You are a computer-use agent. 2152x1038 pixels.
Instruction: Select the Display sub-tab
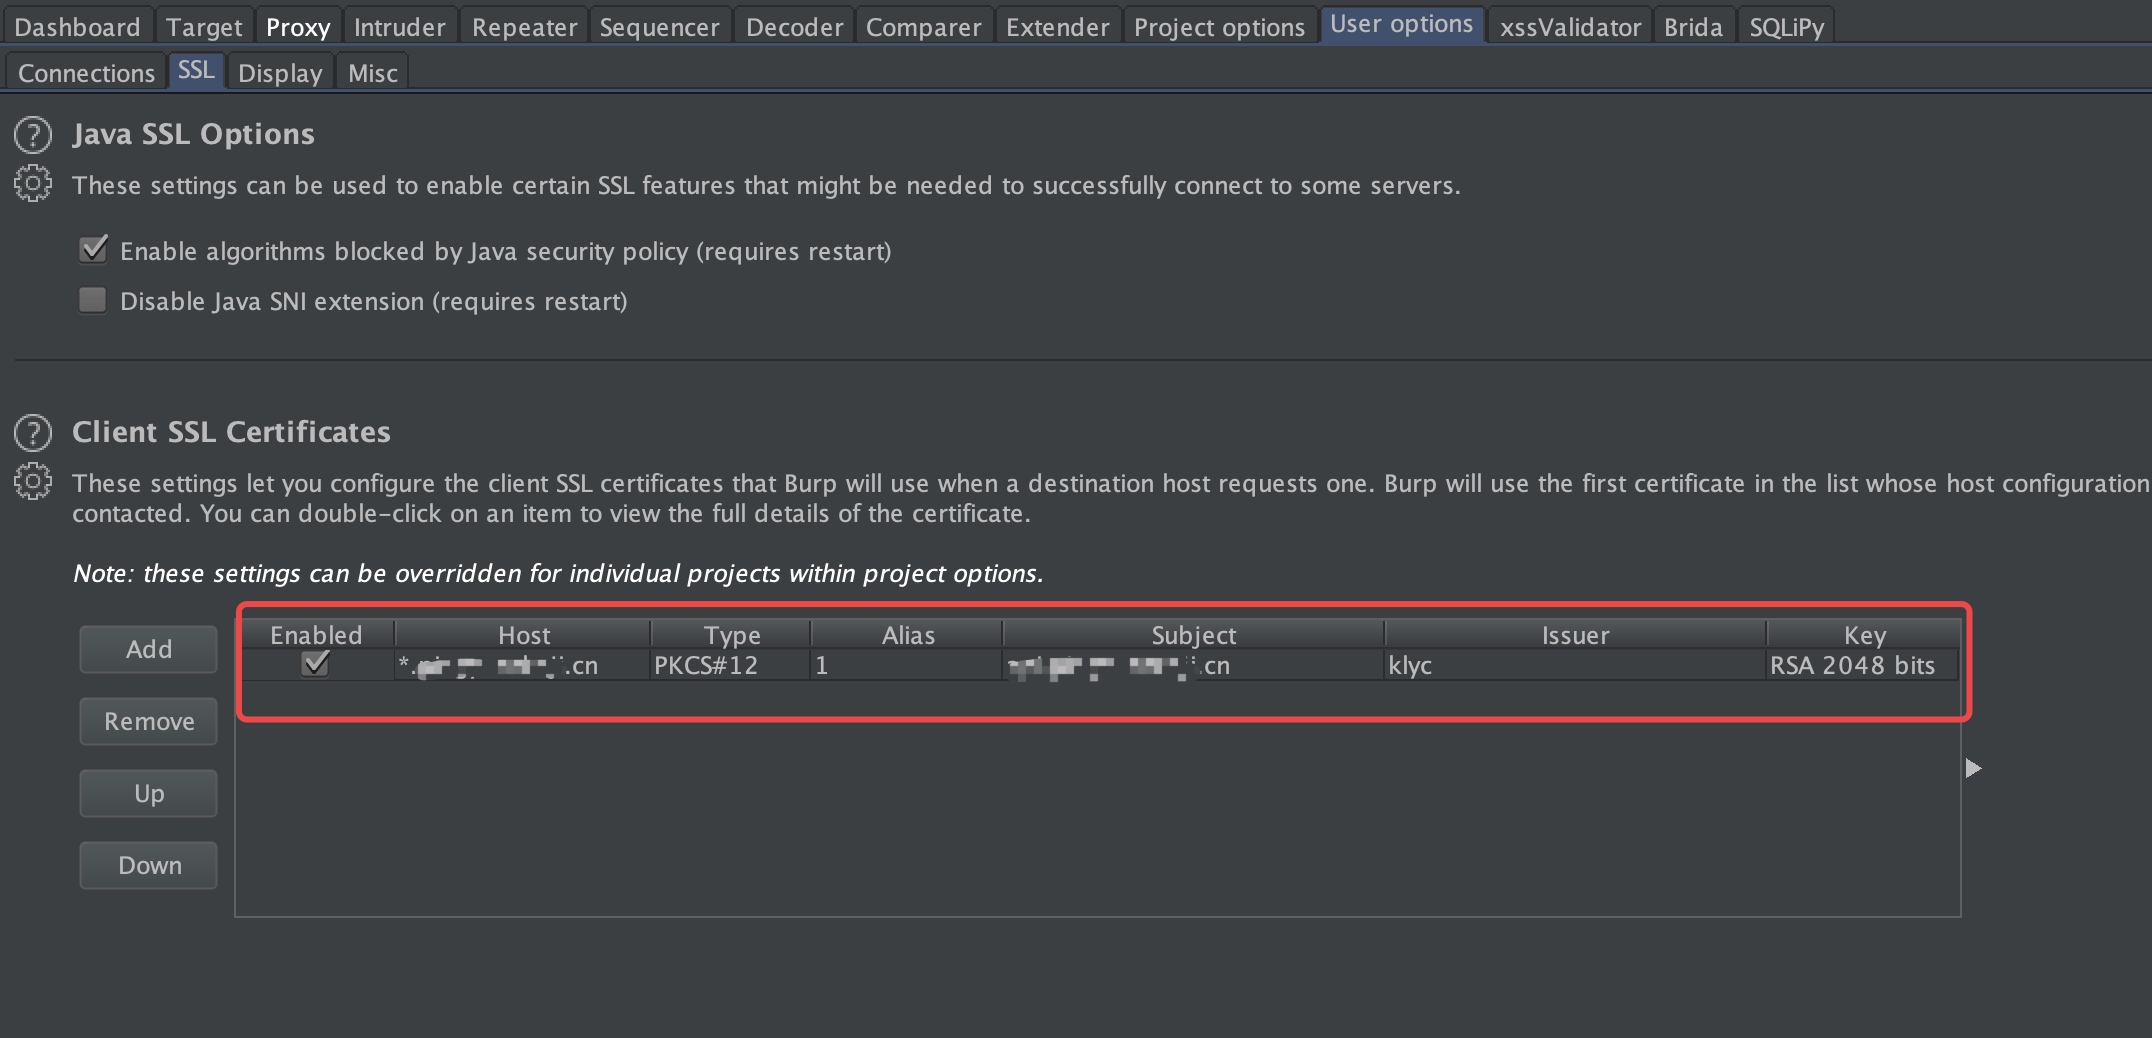pyautogui.click(x=280, y=73)
